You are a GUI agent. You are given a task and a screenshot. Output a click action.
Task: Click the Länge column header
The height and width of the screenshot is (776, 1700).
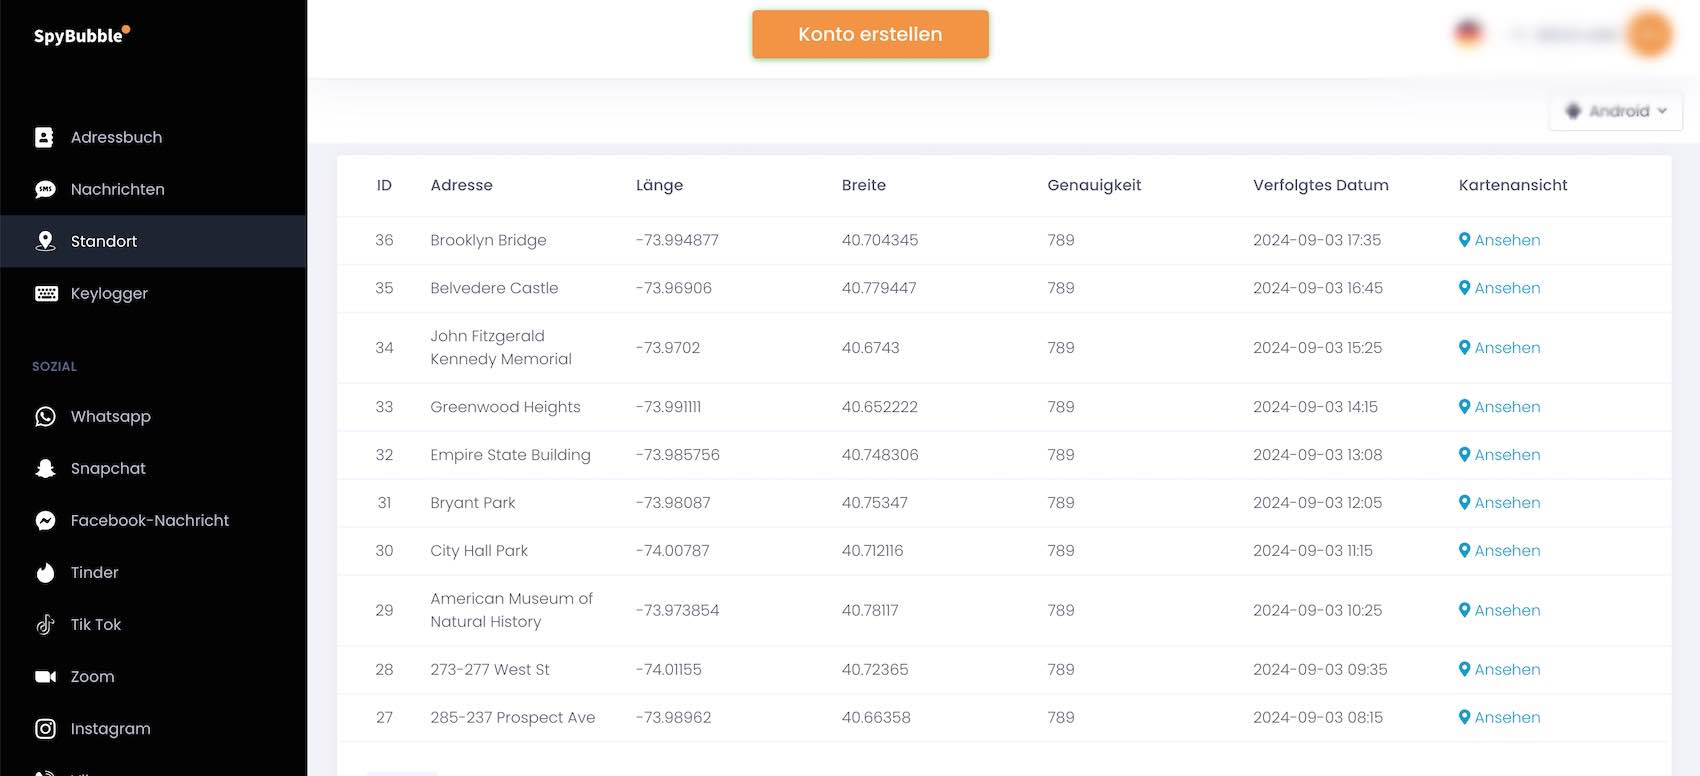pos(659,185)
